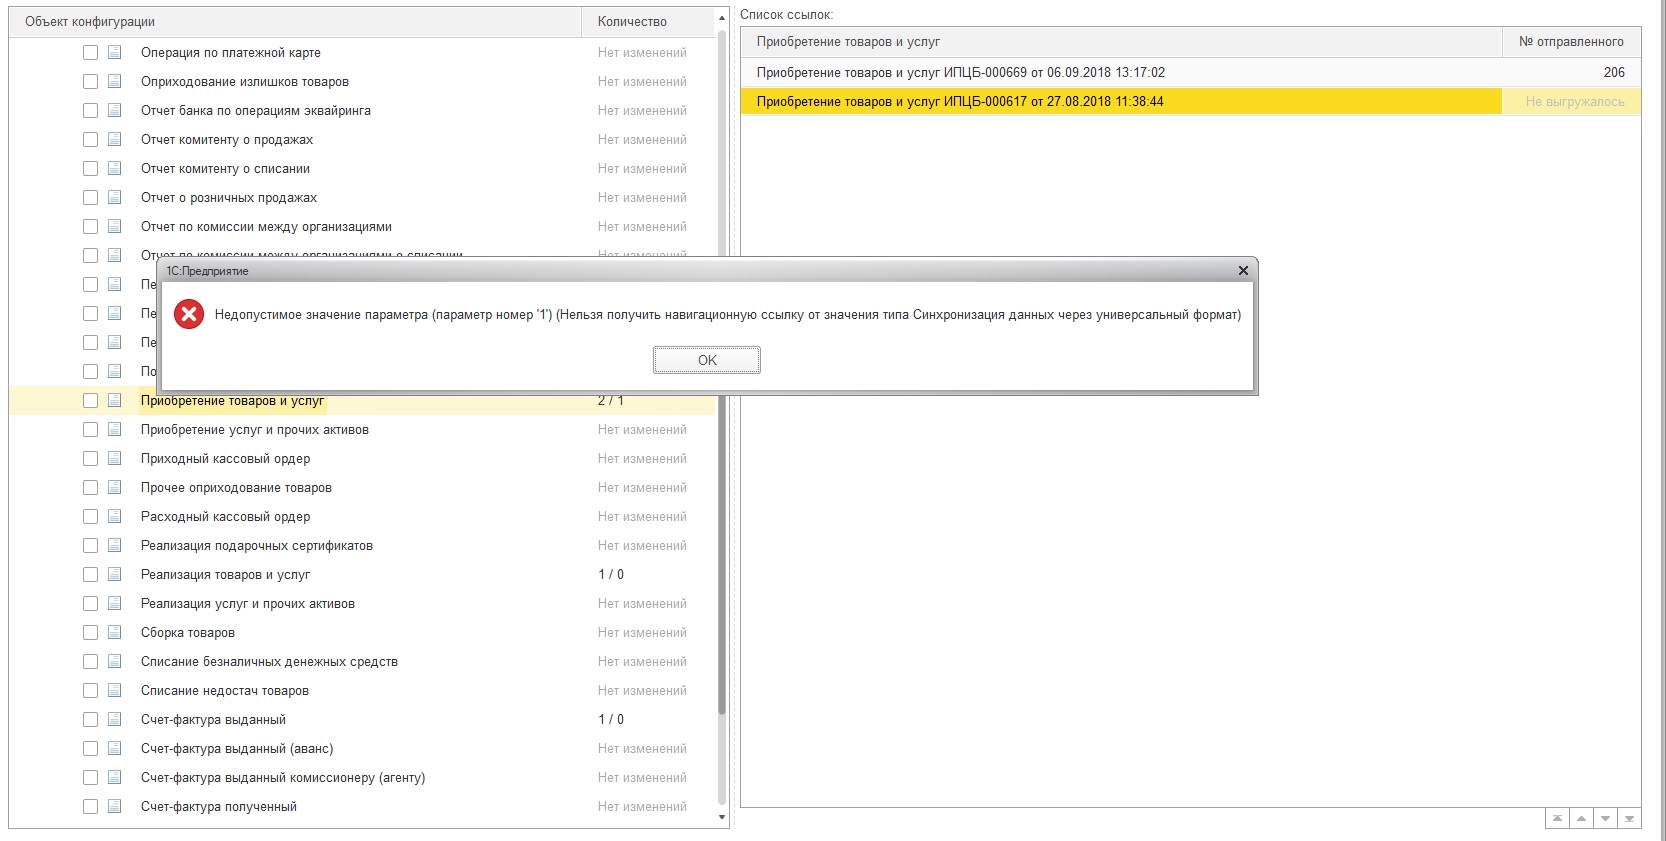Move down with the single down arrow below links list
The height and width of the screenshot is (841, 1666).
point(1605,818)
